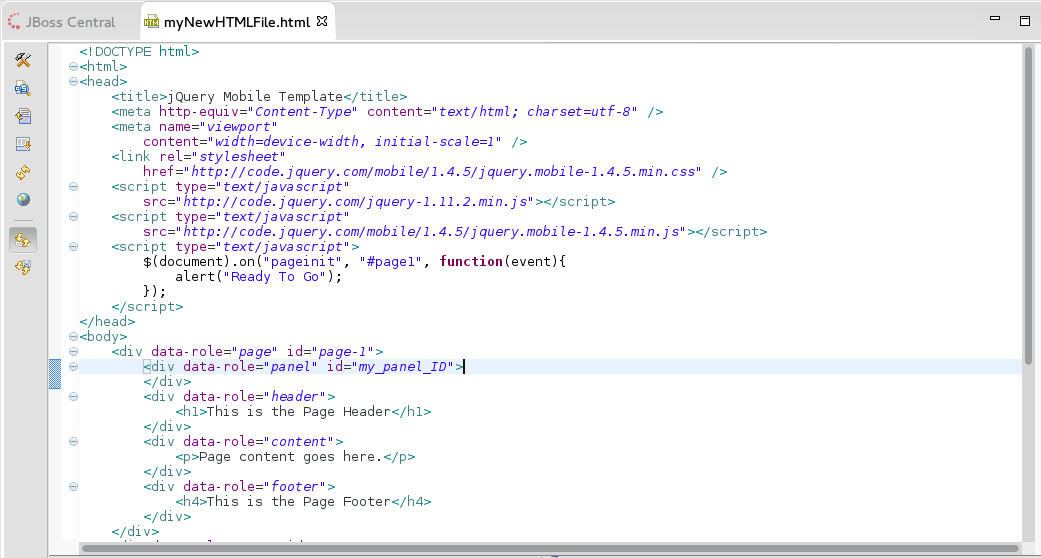Switch to the JBoss Central tab
1041x558 pixels.
[62, 22]
